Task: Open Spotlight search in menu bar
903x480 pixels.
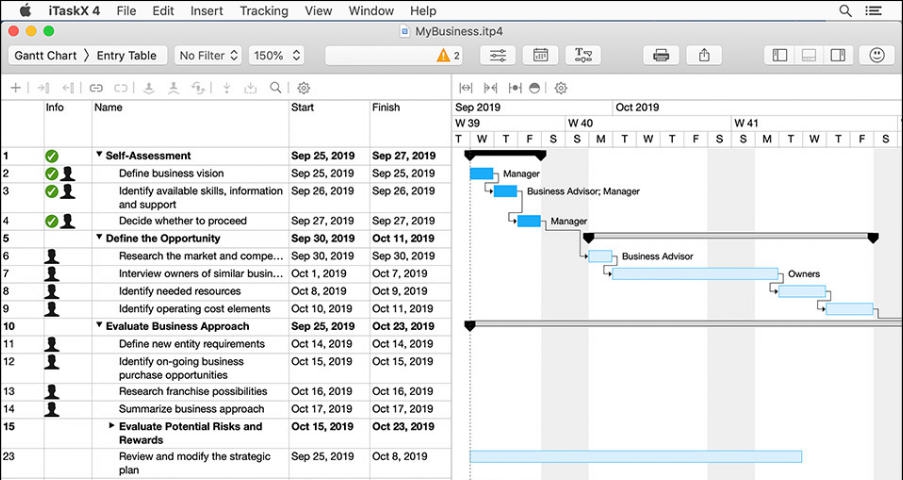Action: 845,10
